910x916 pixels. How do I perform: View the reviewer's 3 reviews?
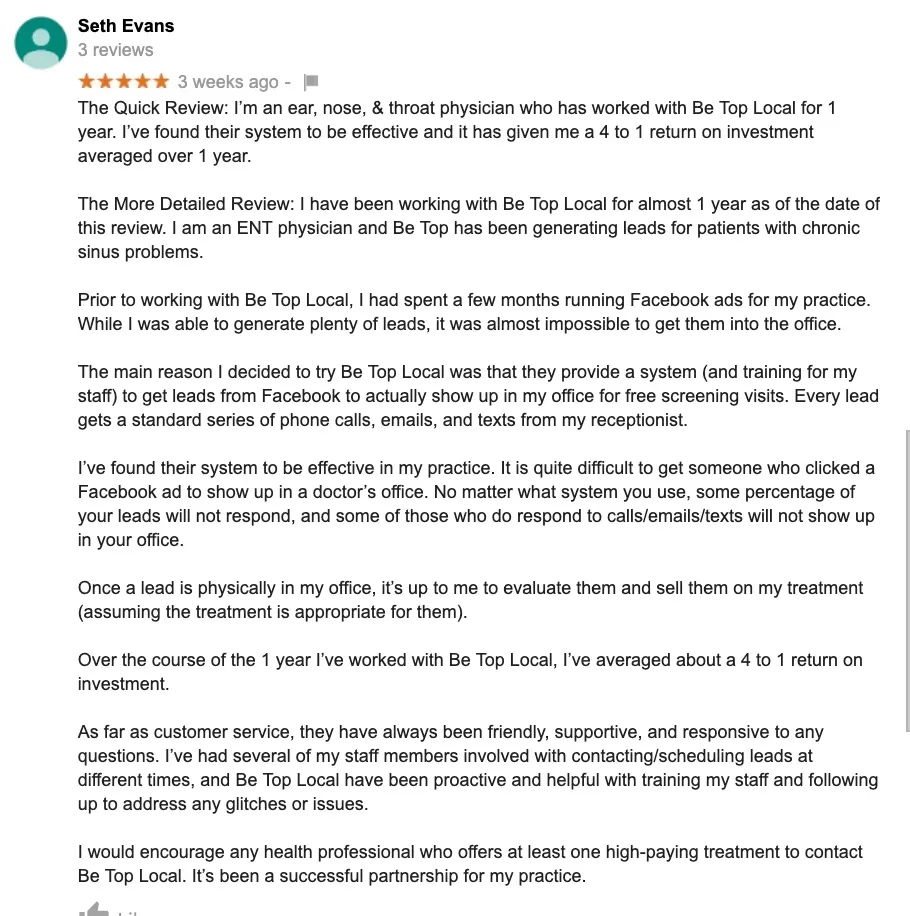pyautogui.click(x=116, y=50)
